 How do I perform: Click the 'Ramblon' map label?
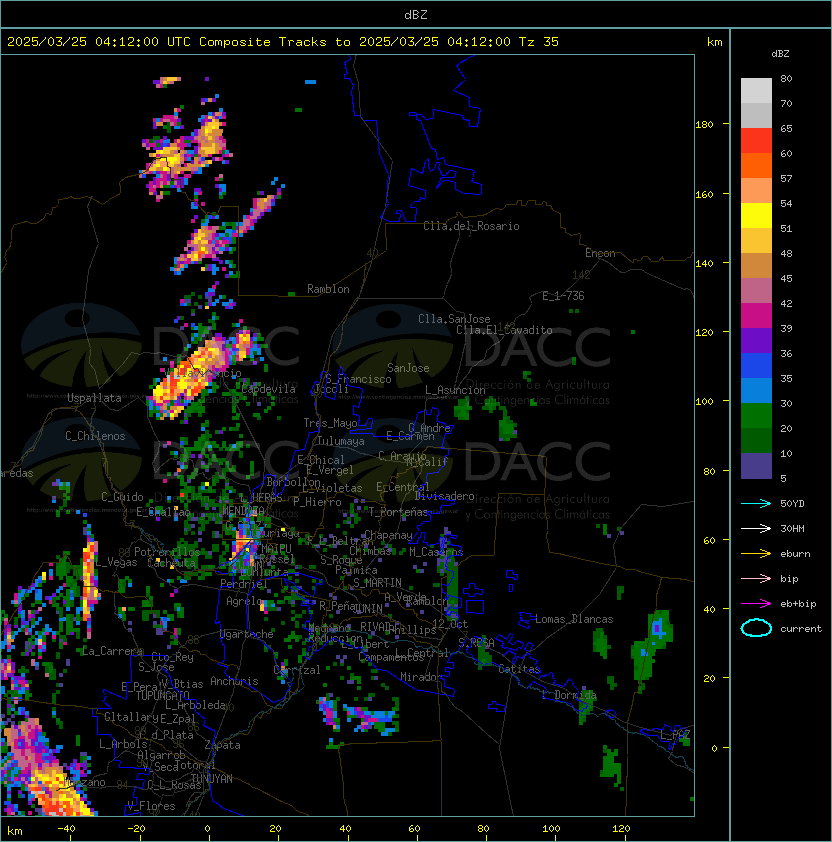point(328,289)
